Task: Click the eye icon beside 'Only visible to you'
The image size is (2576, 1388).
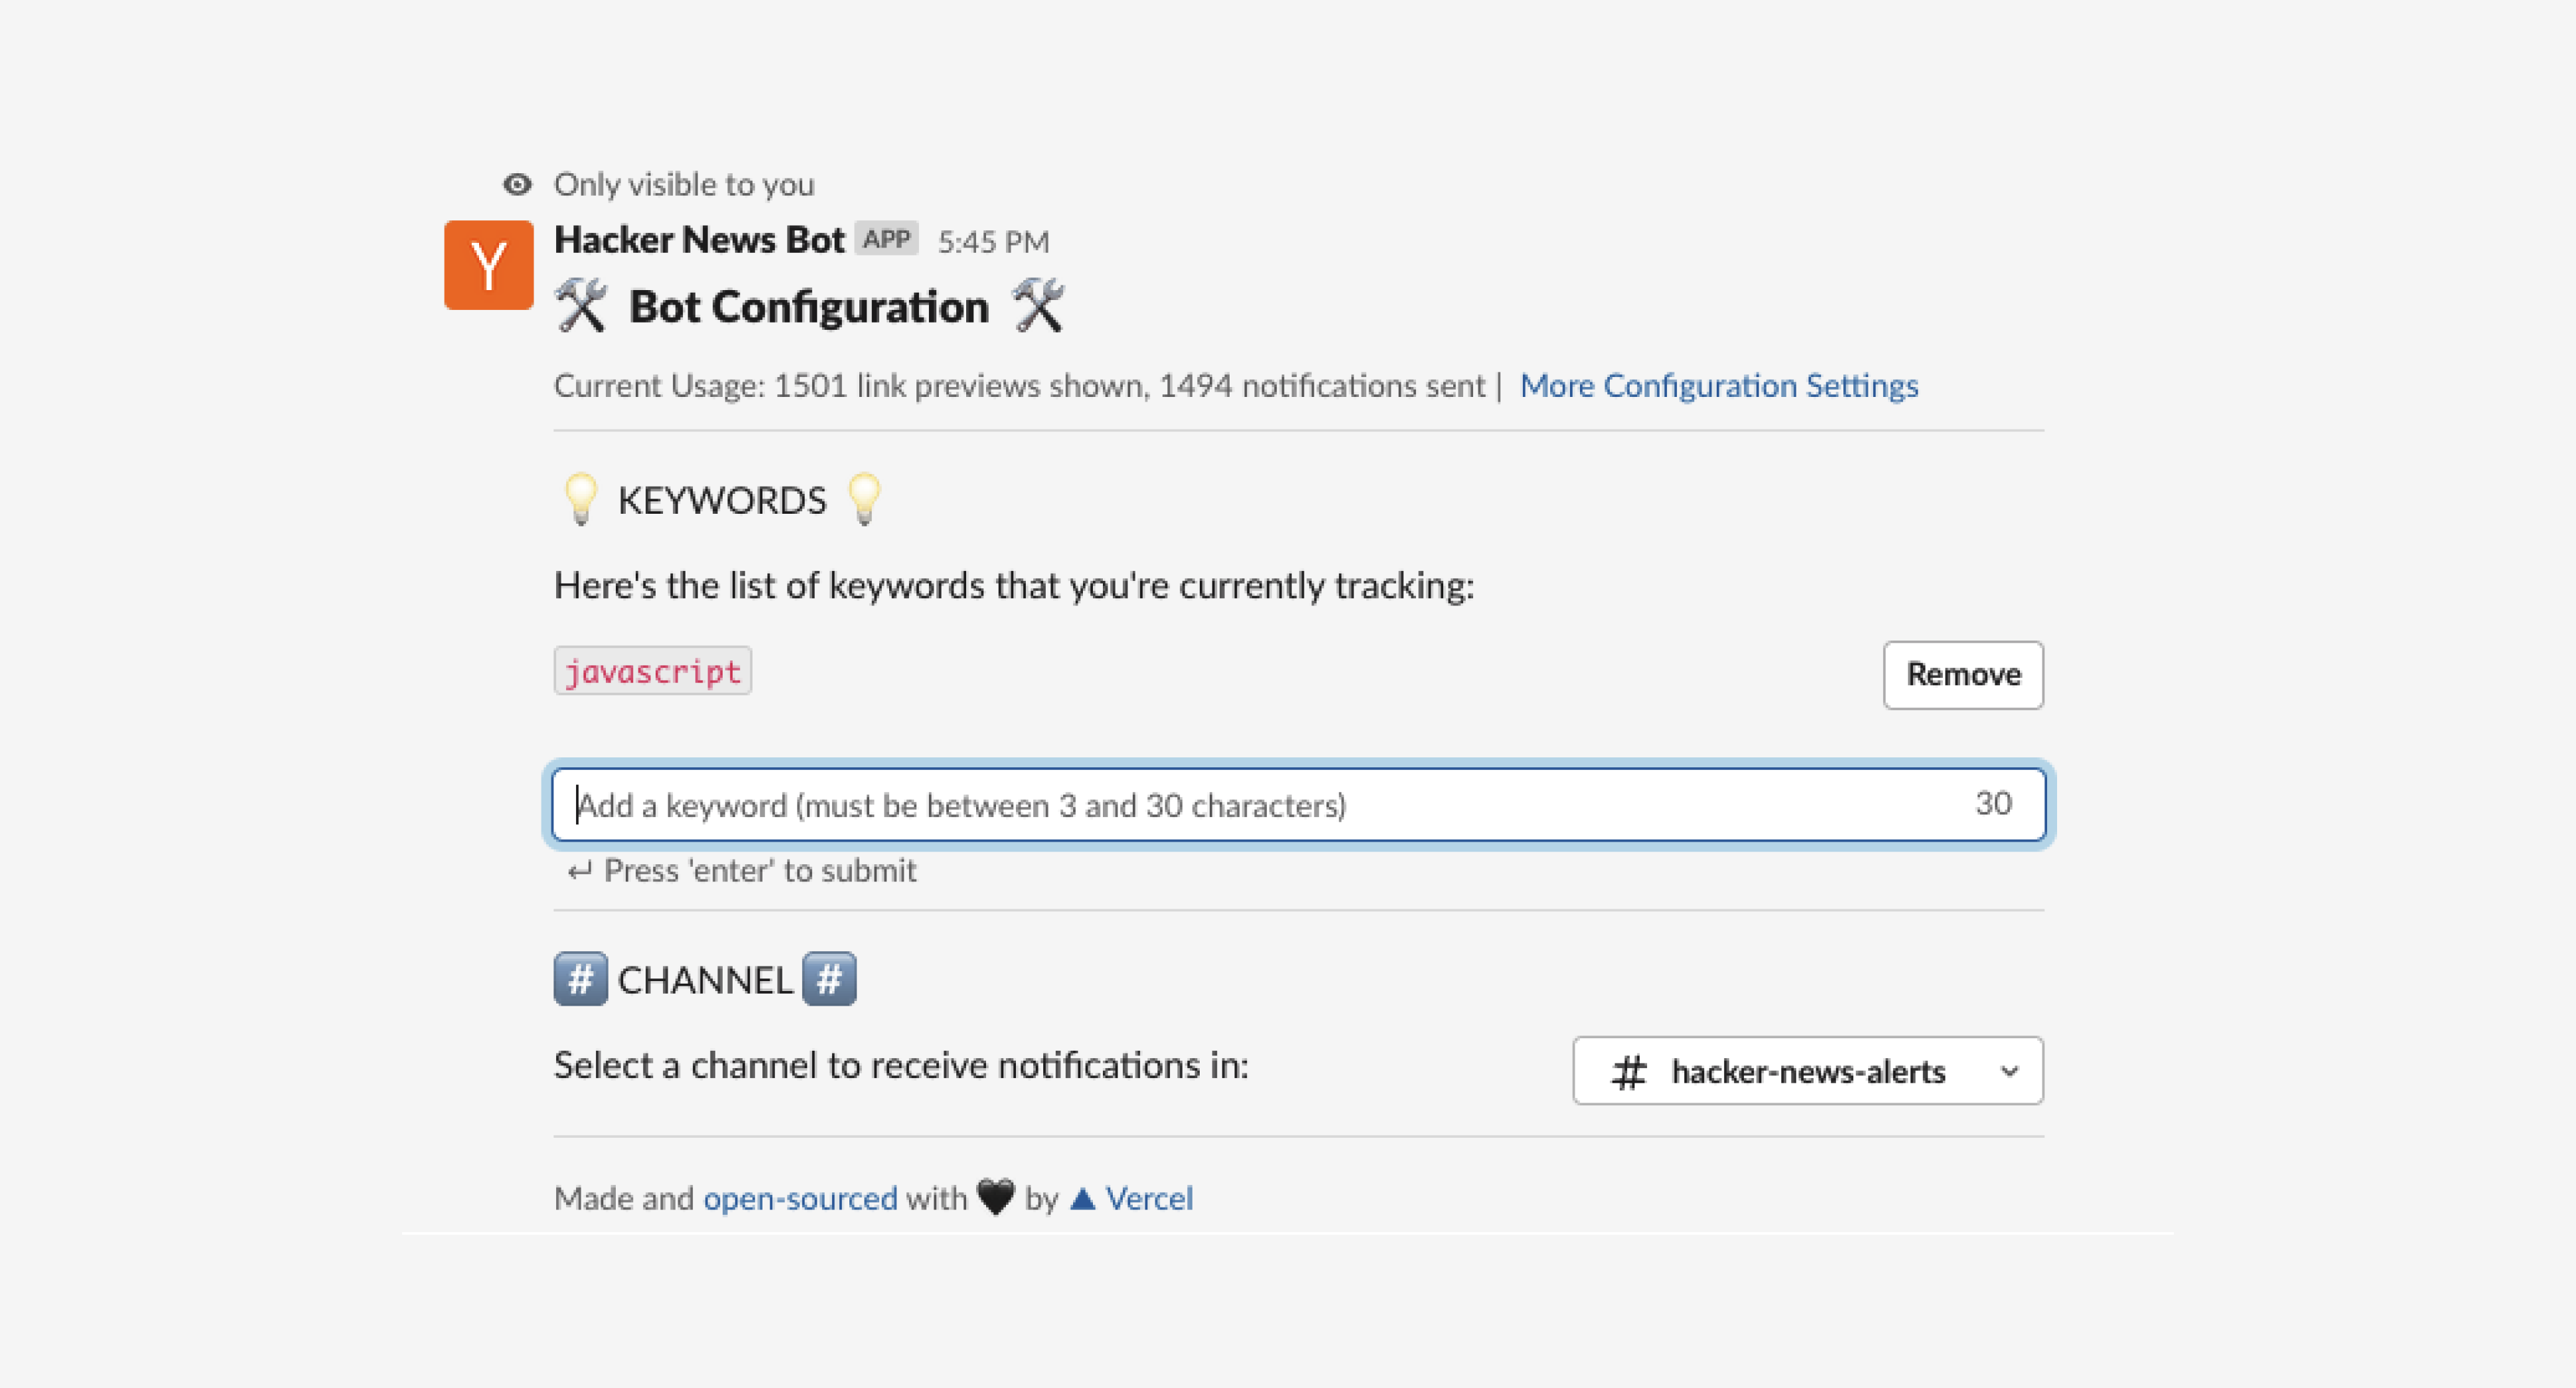Action: (x=517, y=184)
